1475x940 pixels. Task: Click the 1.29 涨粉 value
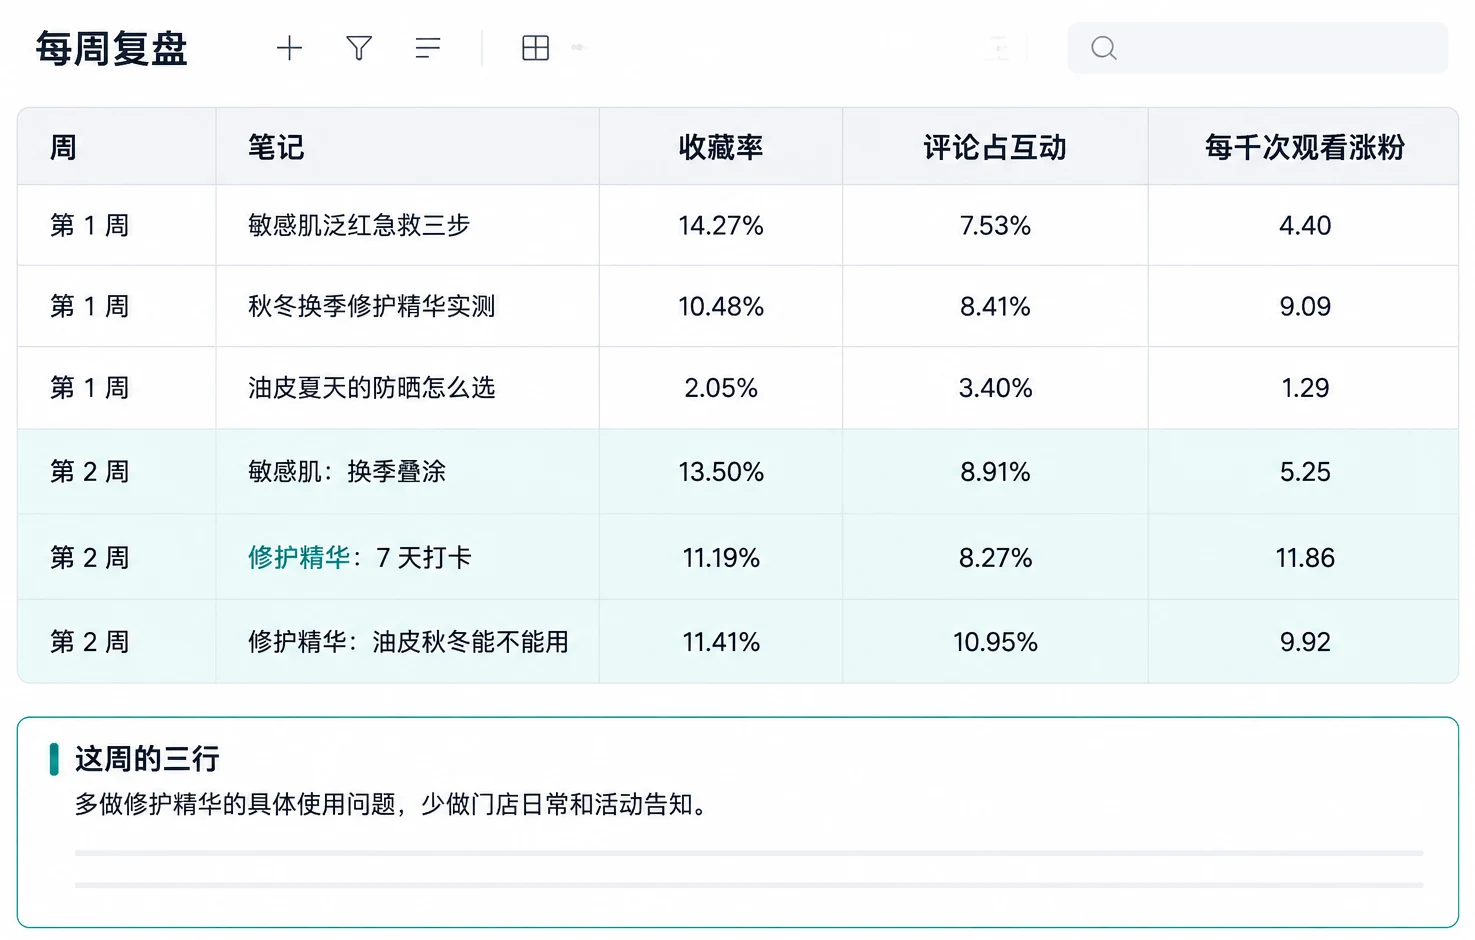(1305, 387)
